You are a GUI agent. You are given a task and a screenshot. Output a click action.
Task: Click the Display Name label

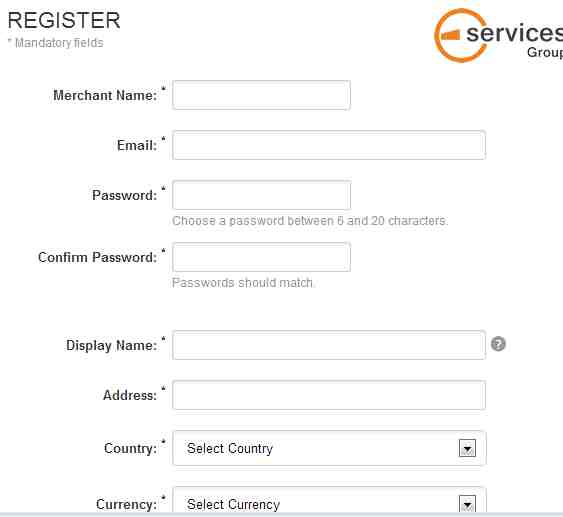click(x=112, y=345)
